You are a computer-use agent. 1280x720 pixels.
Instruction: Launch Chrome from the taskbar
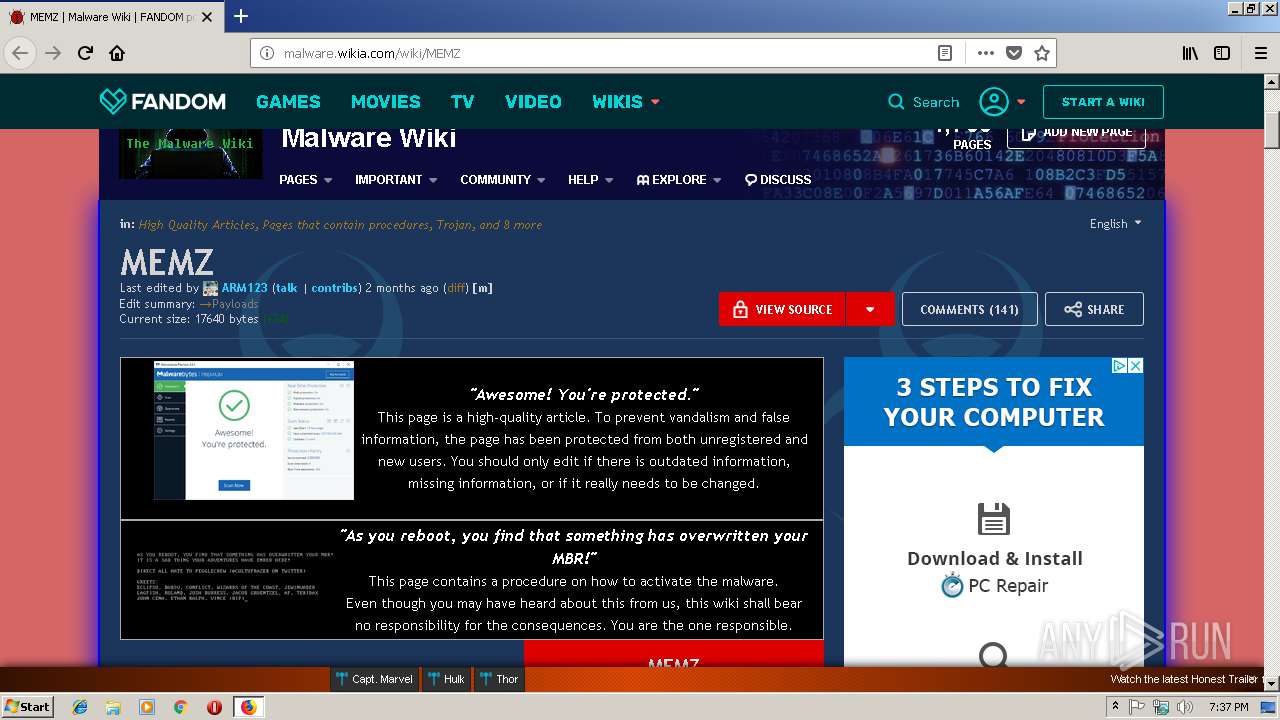click(180, 707)
